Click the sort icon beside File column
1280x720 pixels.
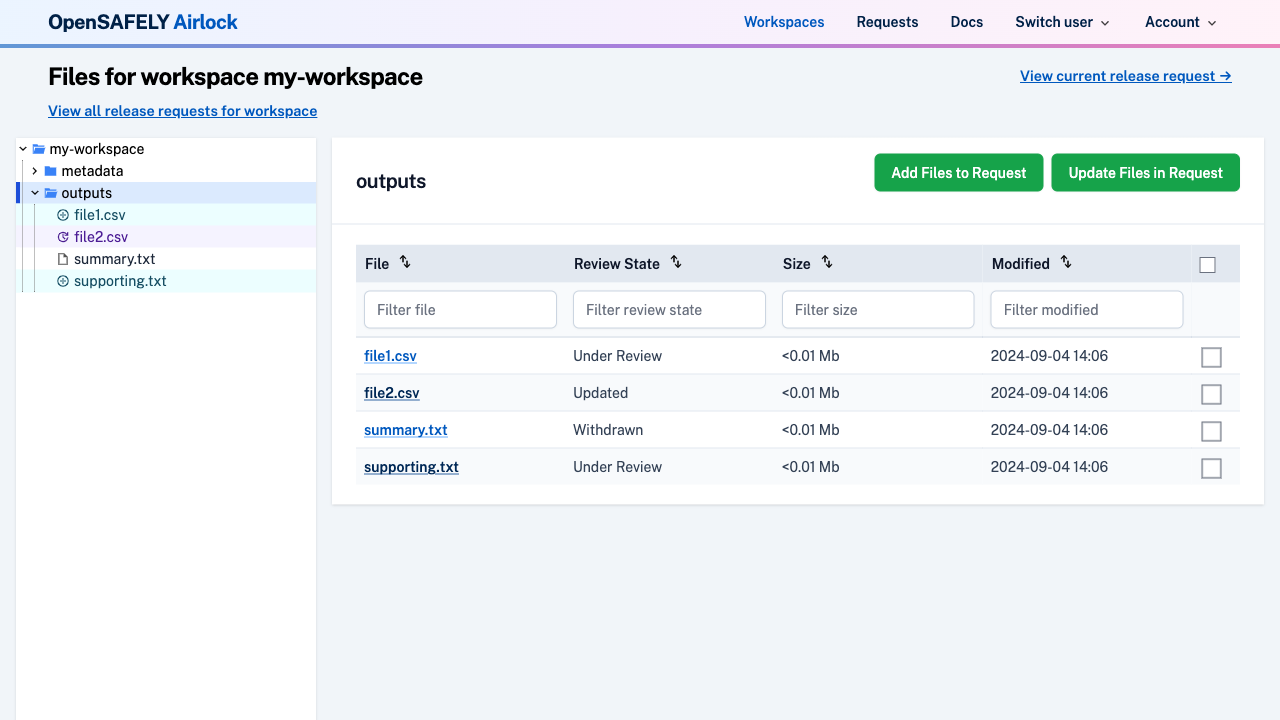tap(405, 262)
